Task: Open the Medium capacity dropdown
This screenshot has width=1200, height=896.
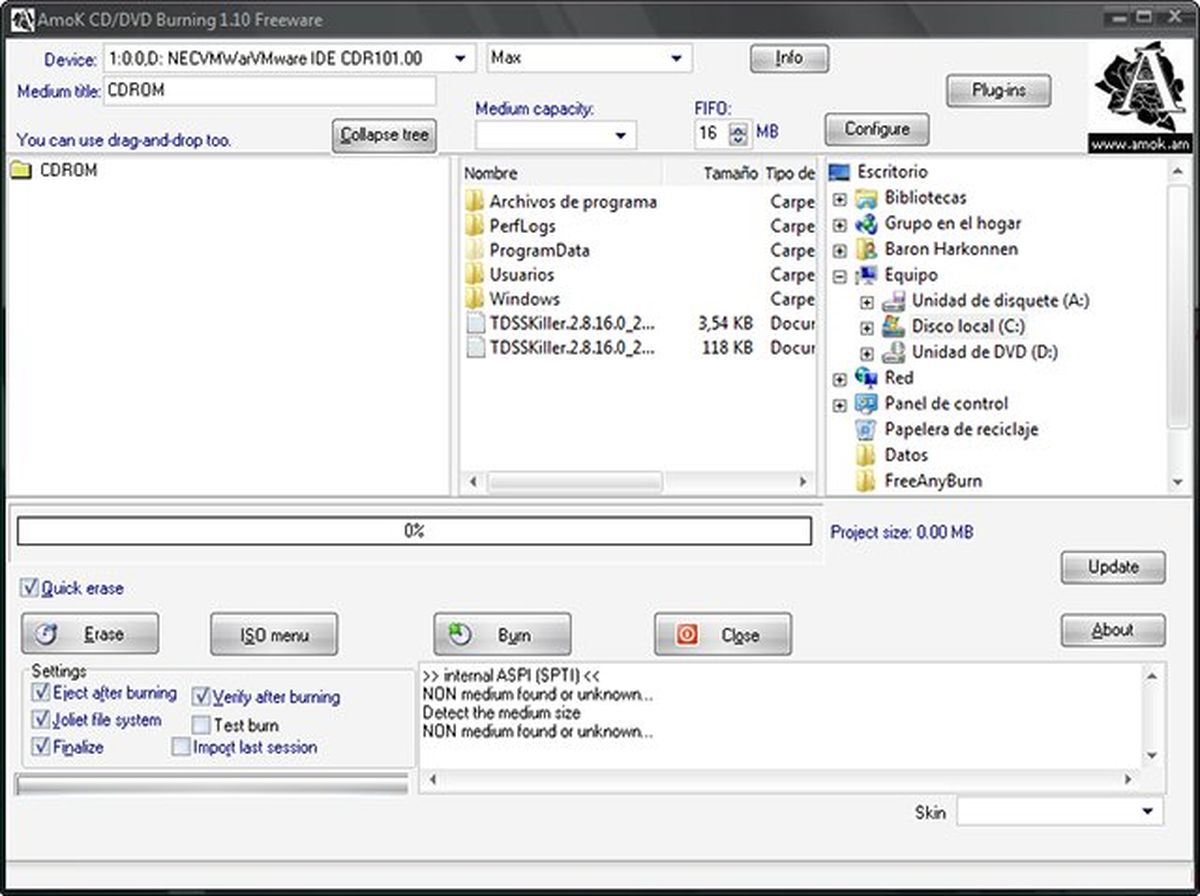Action: tap(621, 135)
